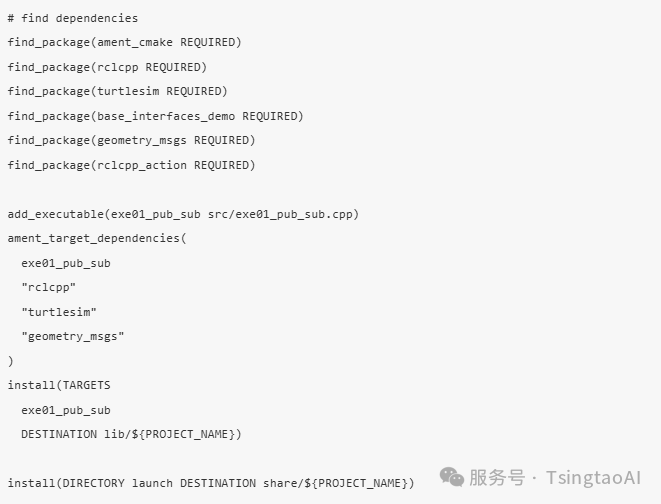Click the find_package(rclcpp_action REQUIRED) line

click(x=131, y=165)
